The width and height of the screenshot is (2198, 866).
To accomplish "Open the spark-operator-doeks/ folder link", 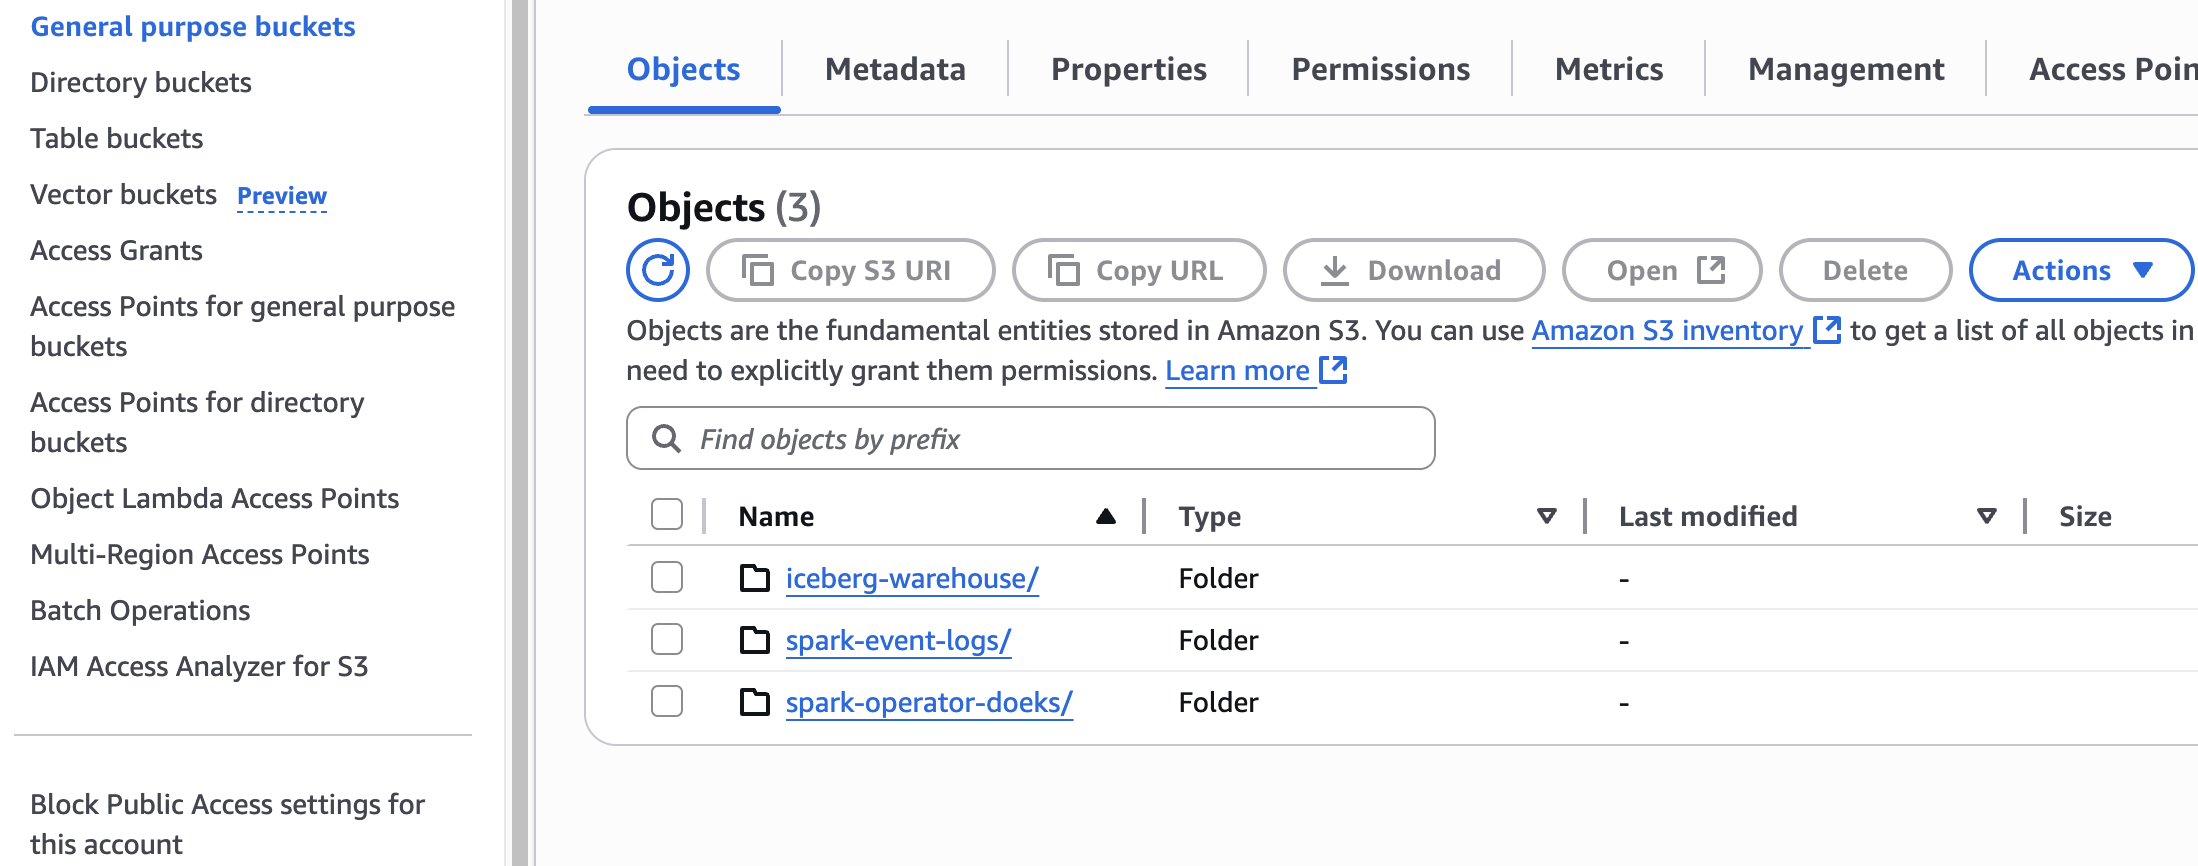I will coord(929,702).
